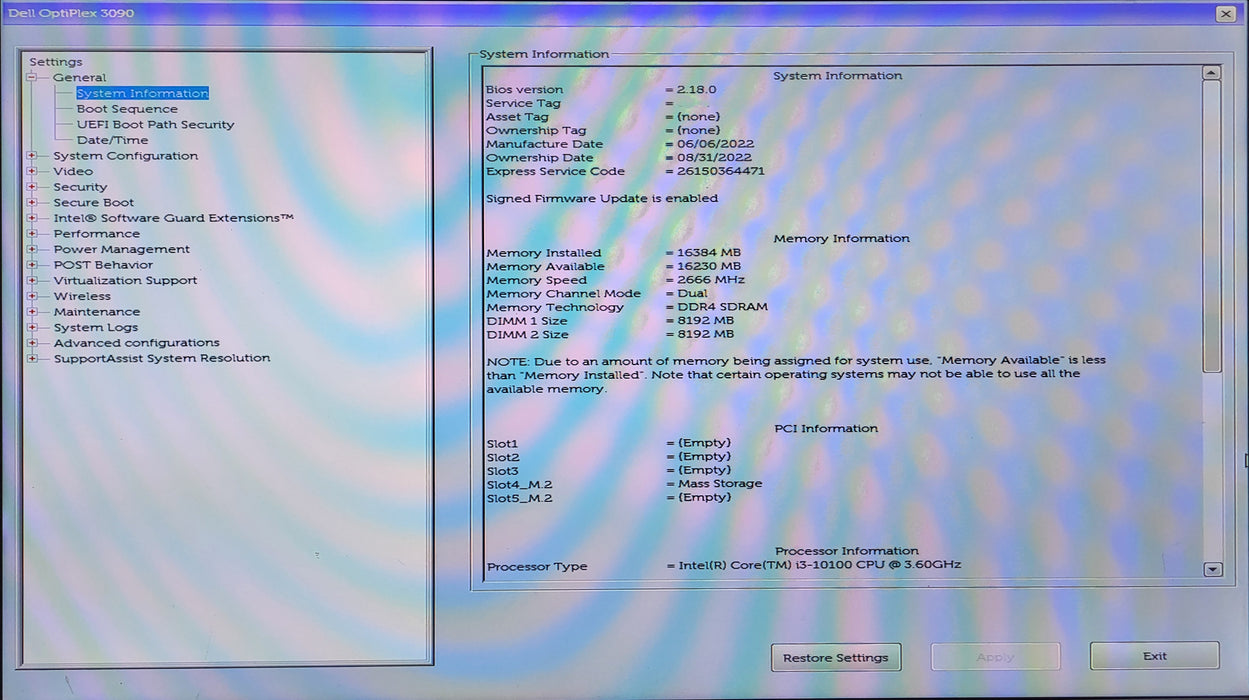Select System Configuration category label
Viewport: 1249px width, 700px height.
[x=125, y=156]
